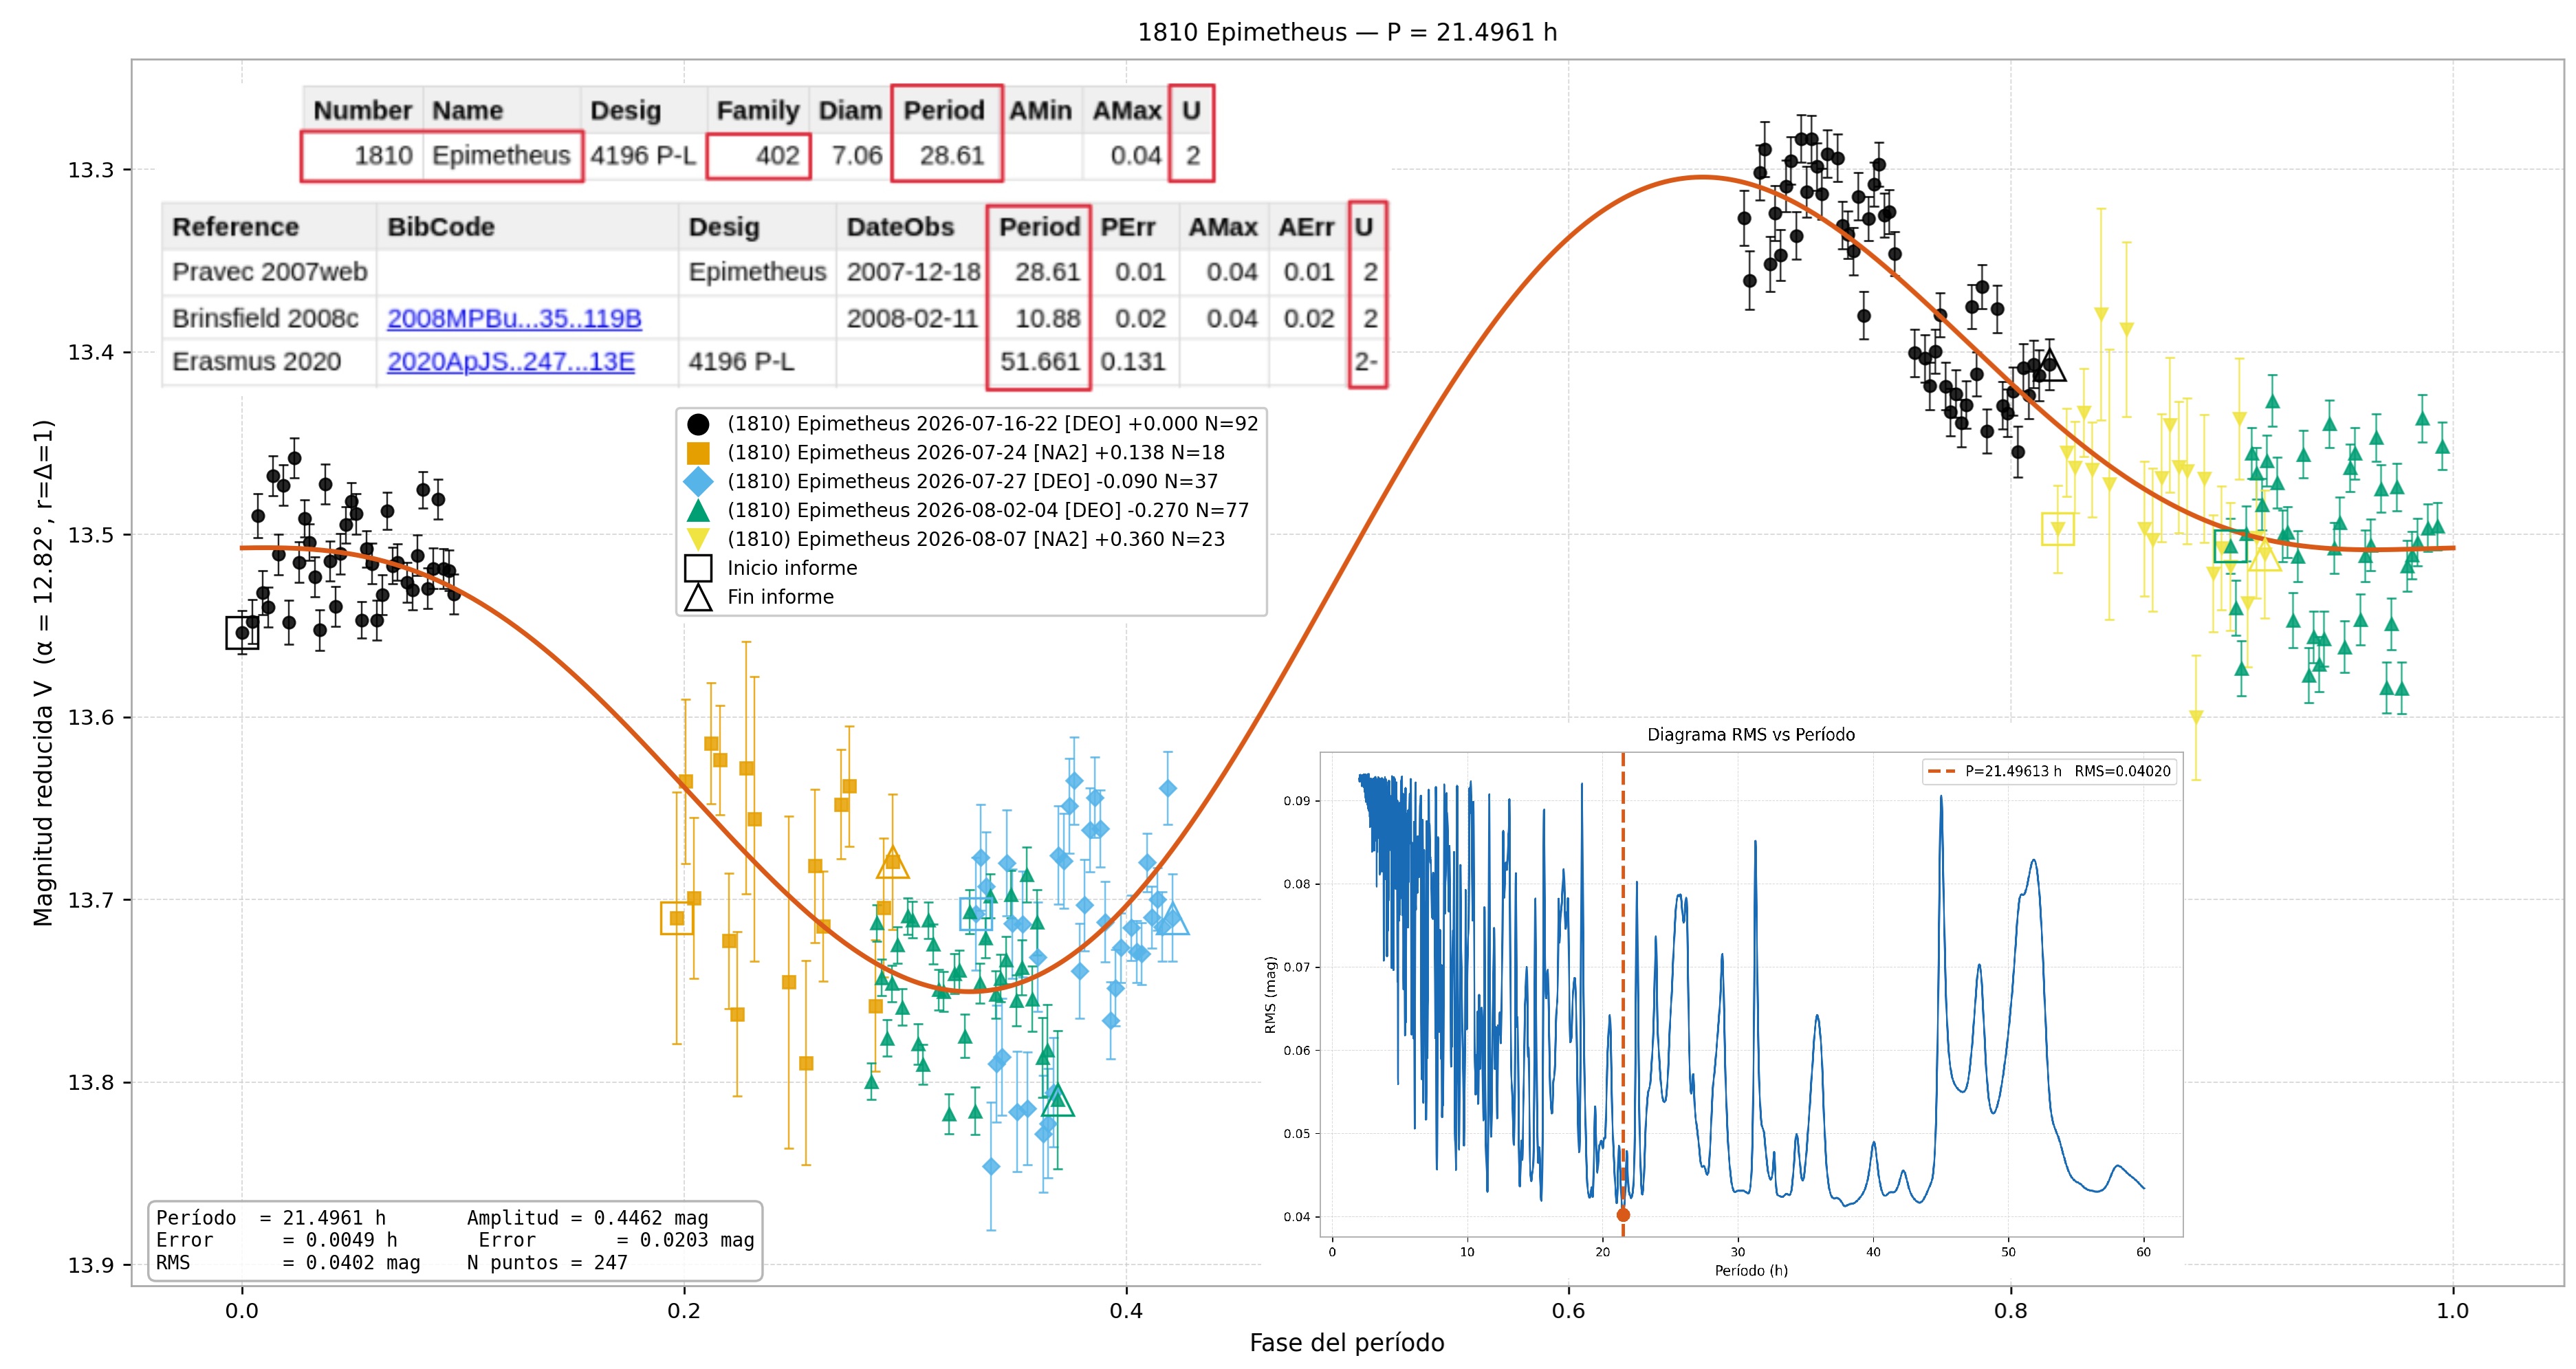The width and height of the screenshot is (2576, 1369).
Task: Click the Inicio informe square legend symbol
Action: pos(698,568)
